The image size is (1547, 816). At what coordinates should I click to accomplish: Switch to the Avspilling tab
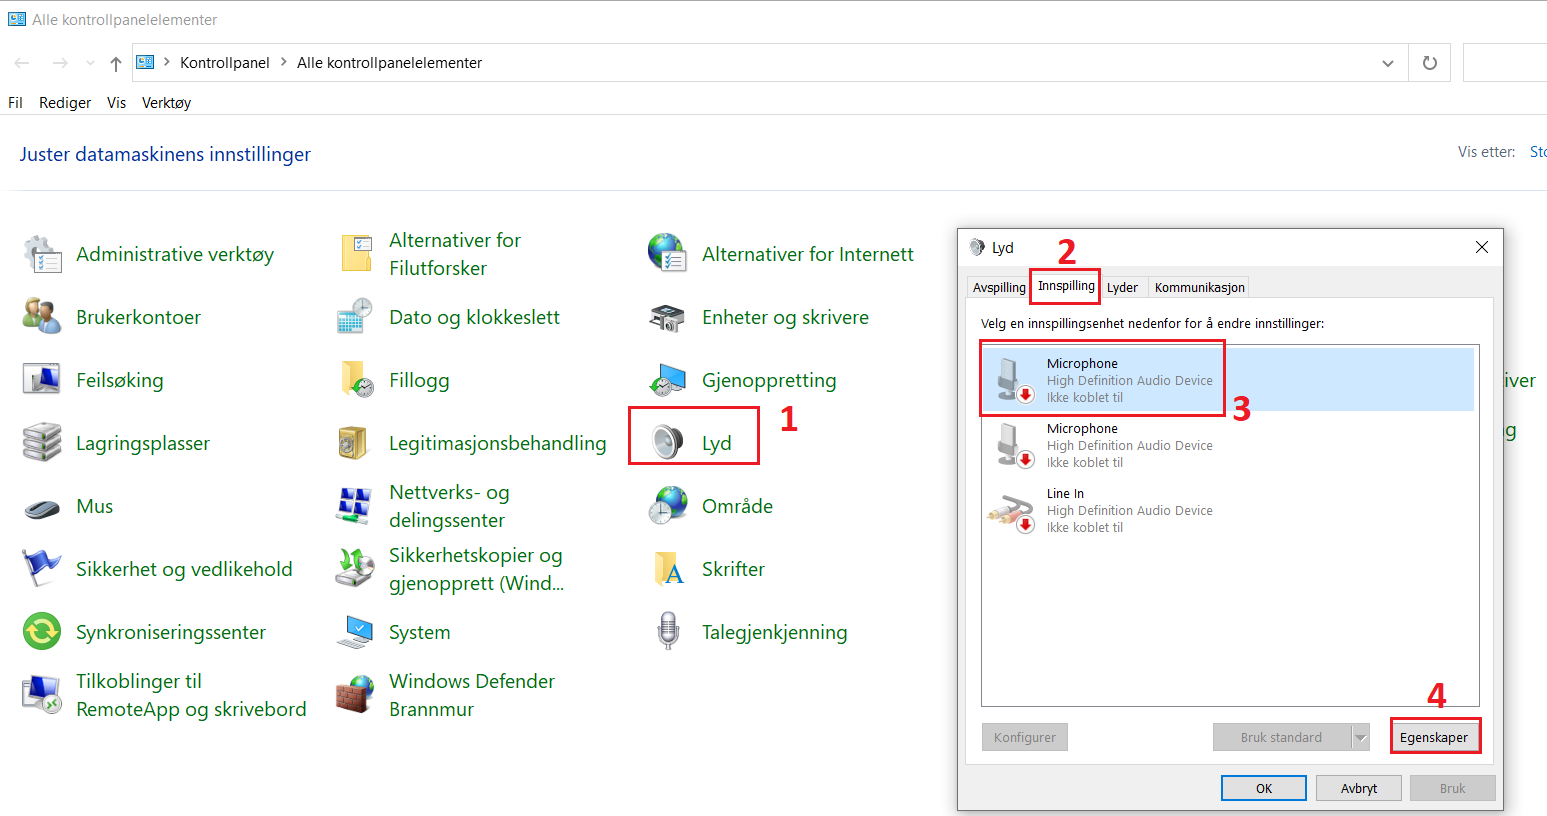[999, 287]
